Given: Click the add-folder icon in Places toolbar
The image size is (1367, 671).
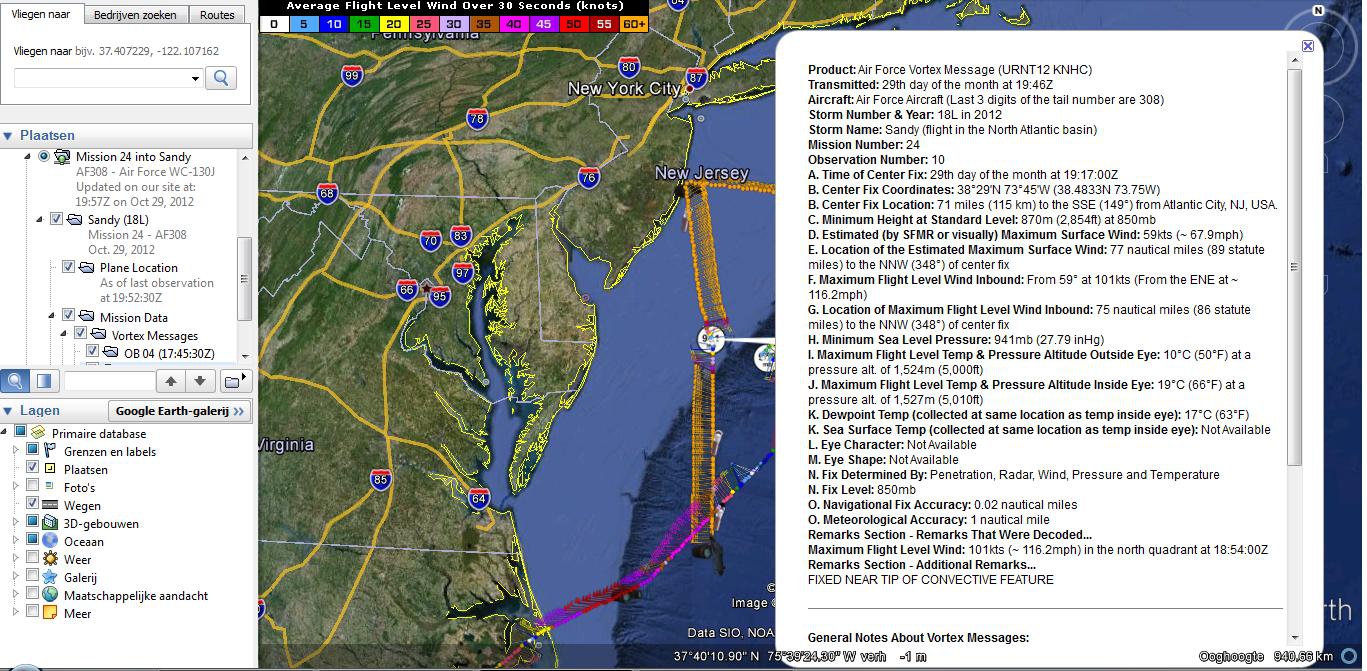Looking at the screenshot, I should tap(236, 381).
